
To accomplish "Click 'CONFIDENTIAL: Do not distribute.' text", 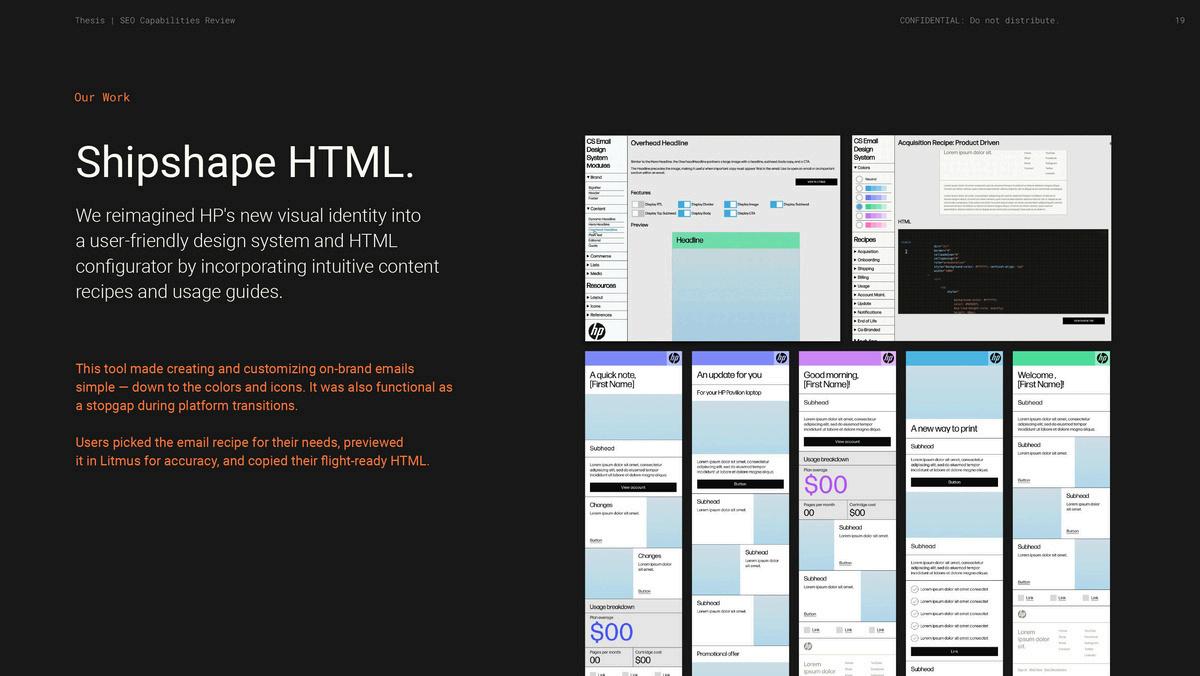I will point(979,20).
